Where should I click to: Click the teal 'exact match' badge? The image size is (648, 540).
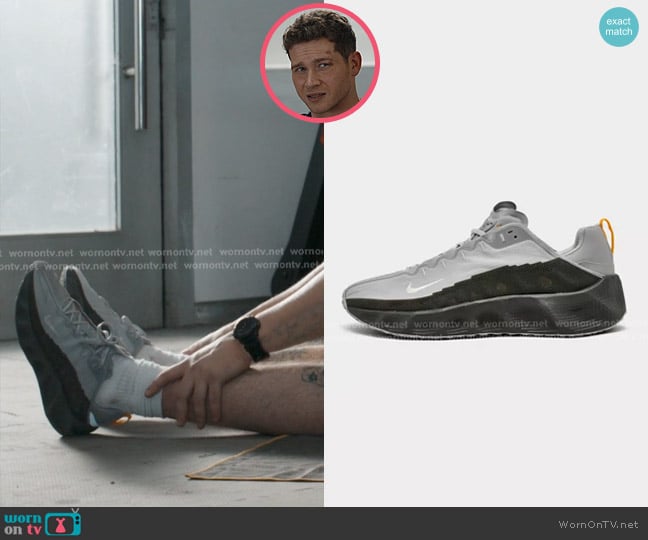point(619,26)
